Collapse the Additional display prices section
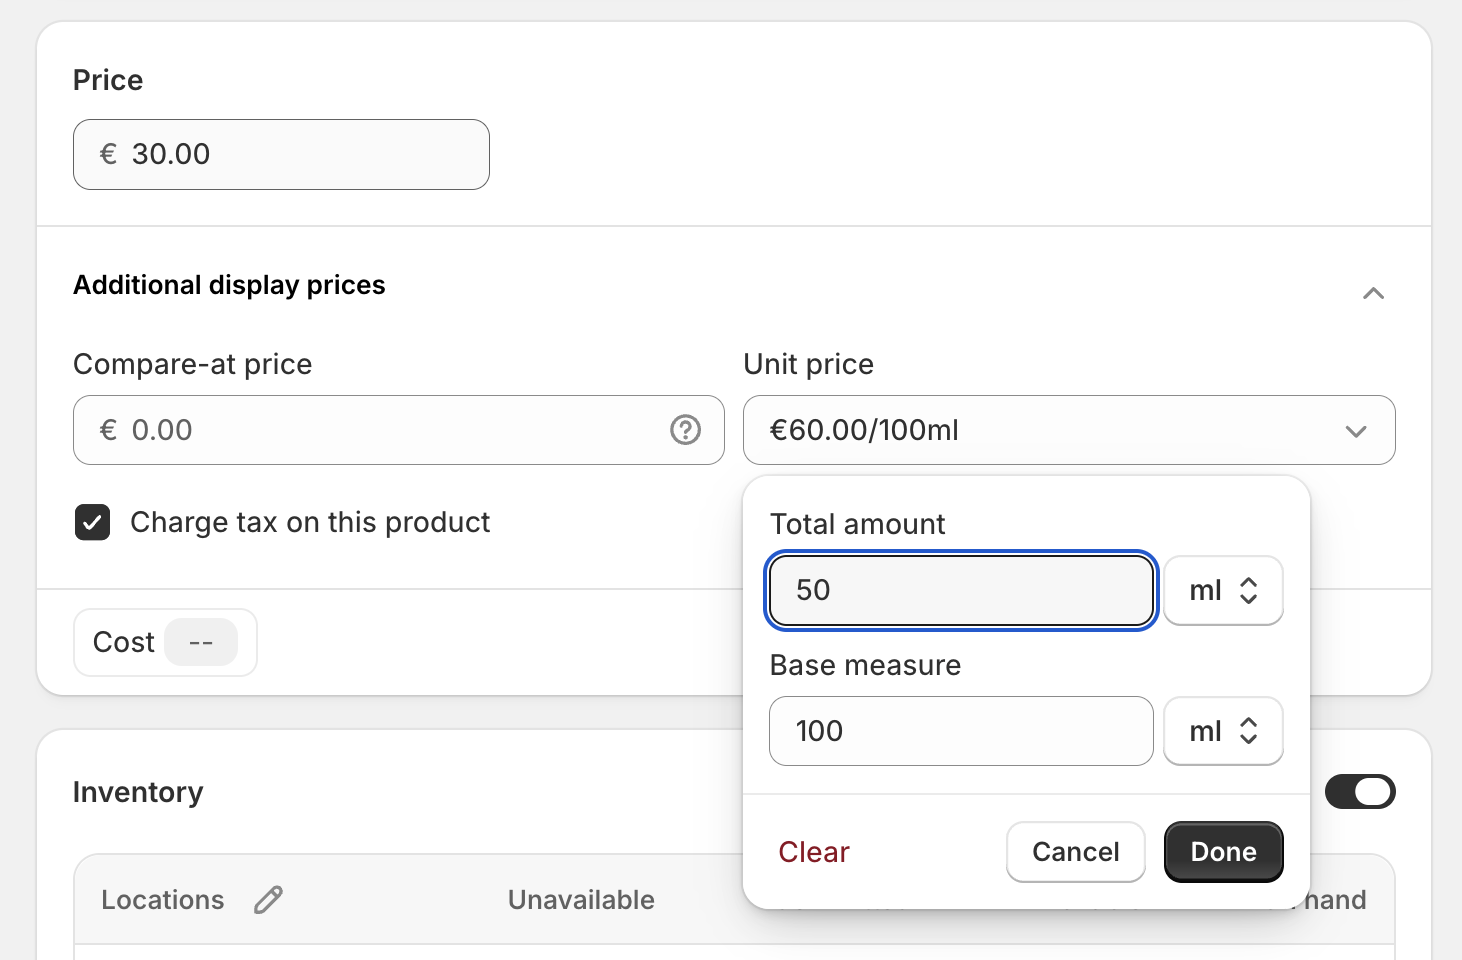The width and height of the screenshot is (1462, 960). [1373, 293]
